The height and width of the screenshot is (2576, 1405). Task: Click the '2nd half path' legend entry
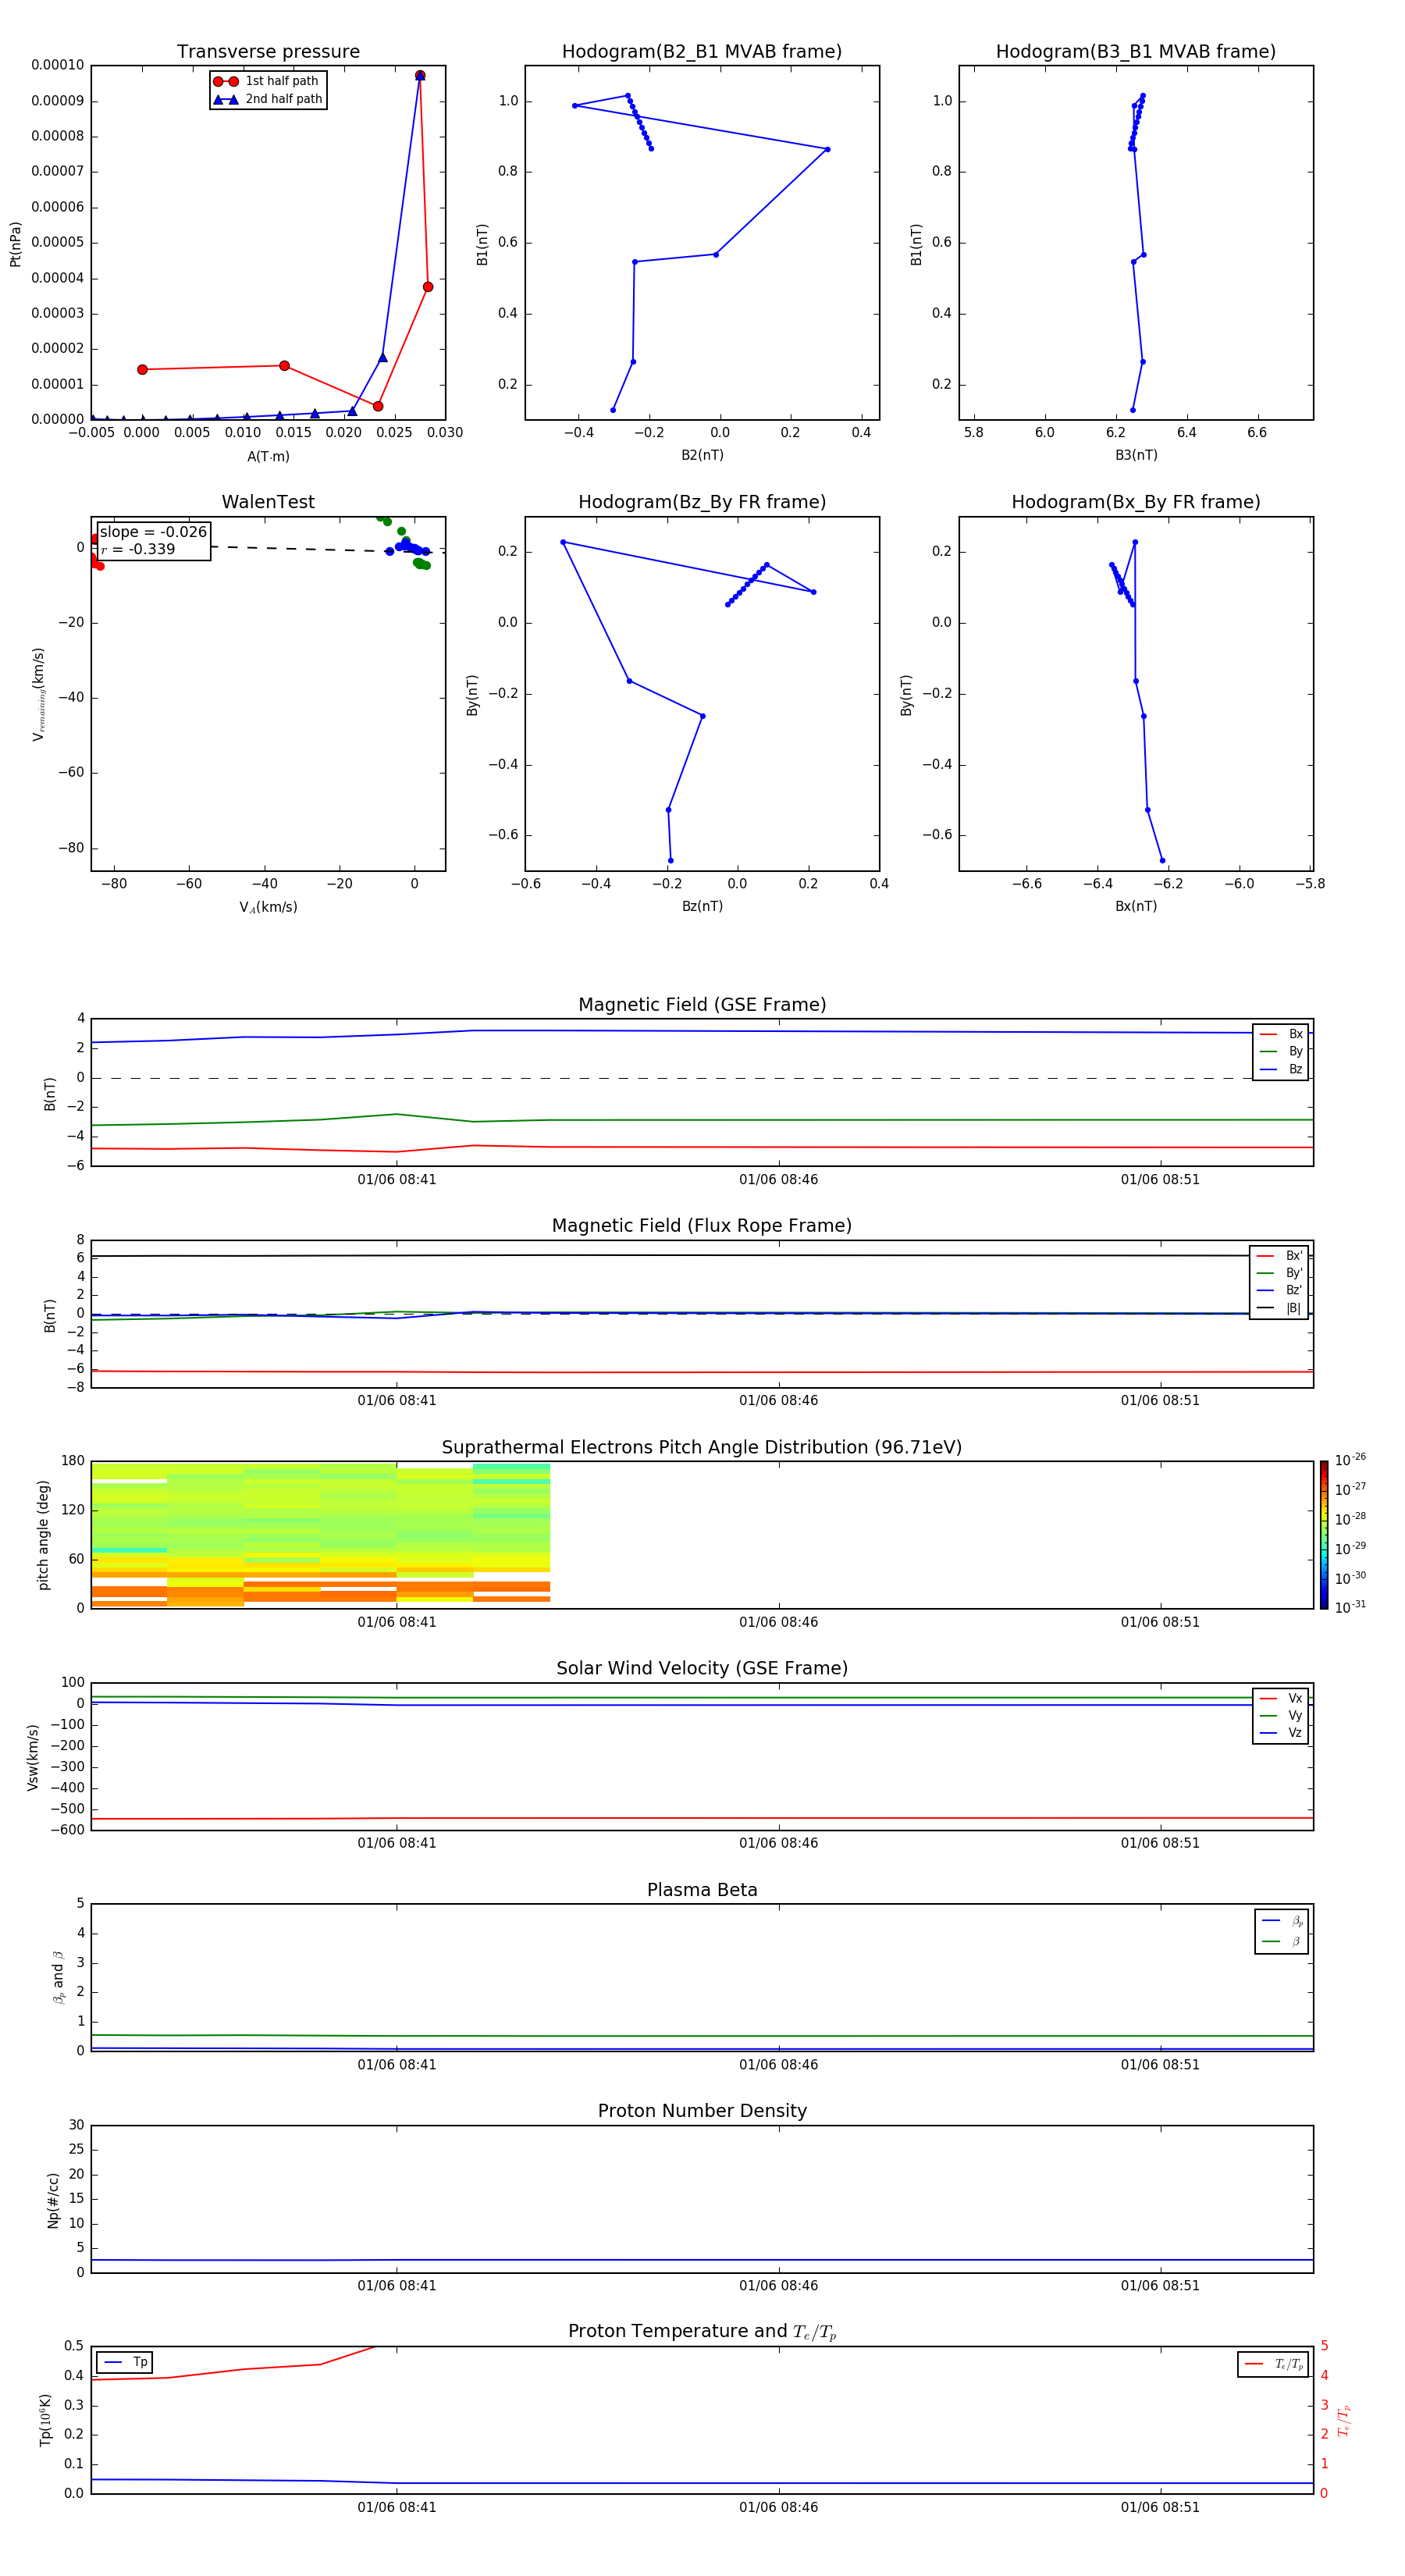pyautogui.click(x=268, y=99)
